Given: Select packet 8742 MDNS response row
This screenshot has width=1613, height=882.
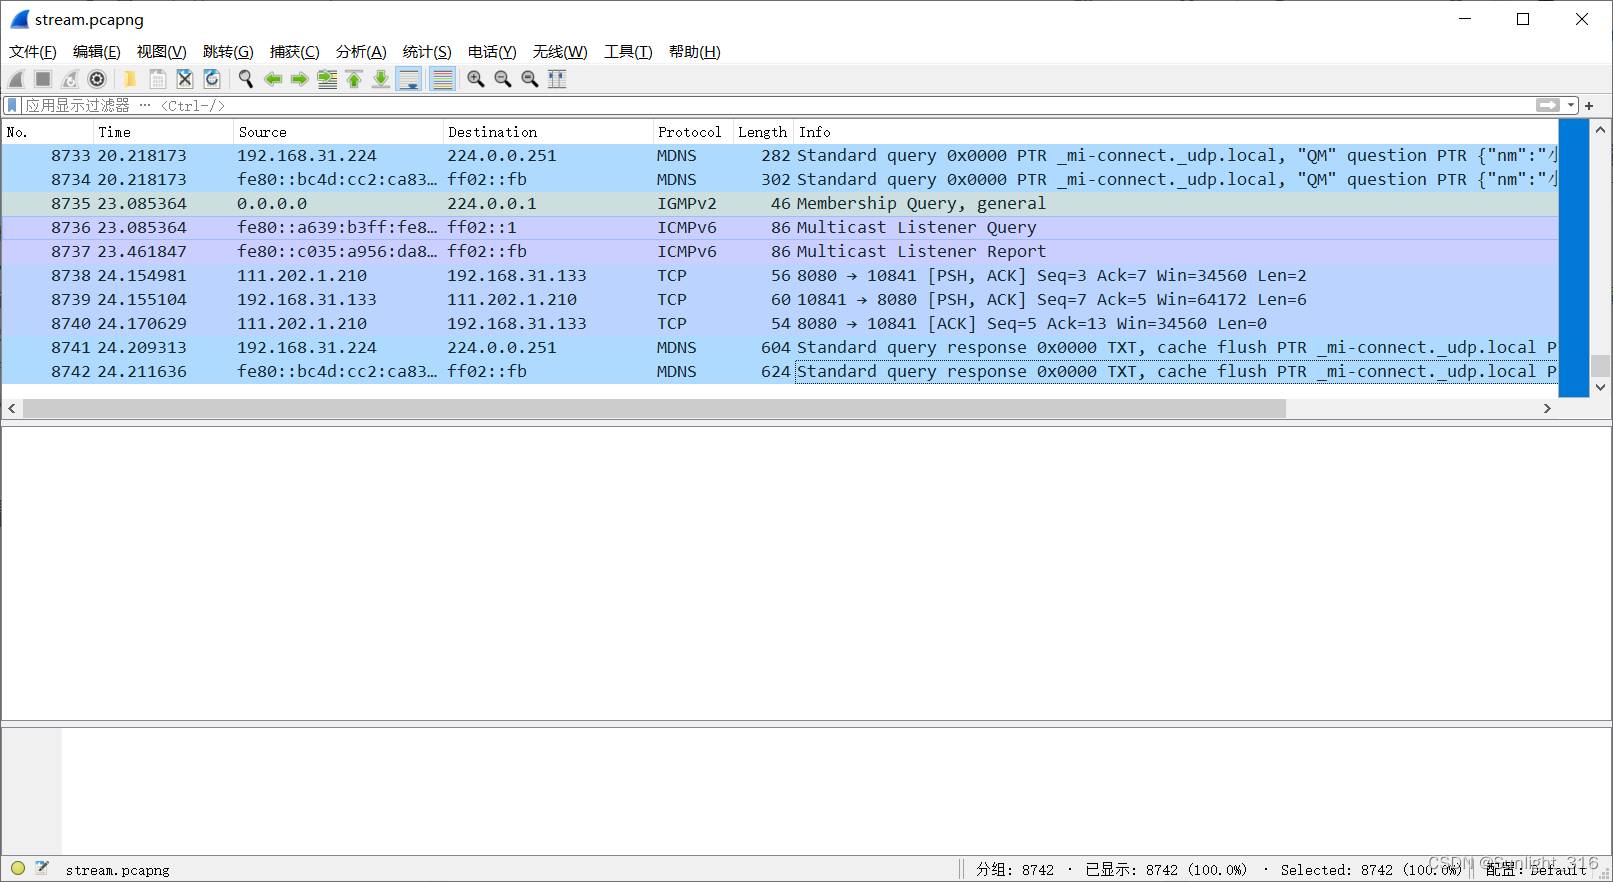Looking at the screenshot, I should click(780, 372).
